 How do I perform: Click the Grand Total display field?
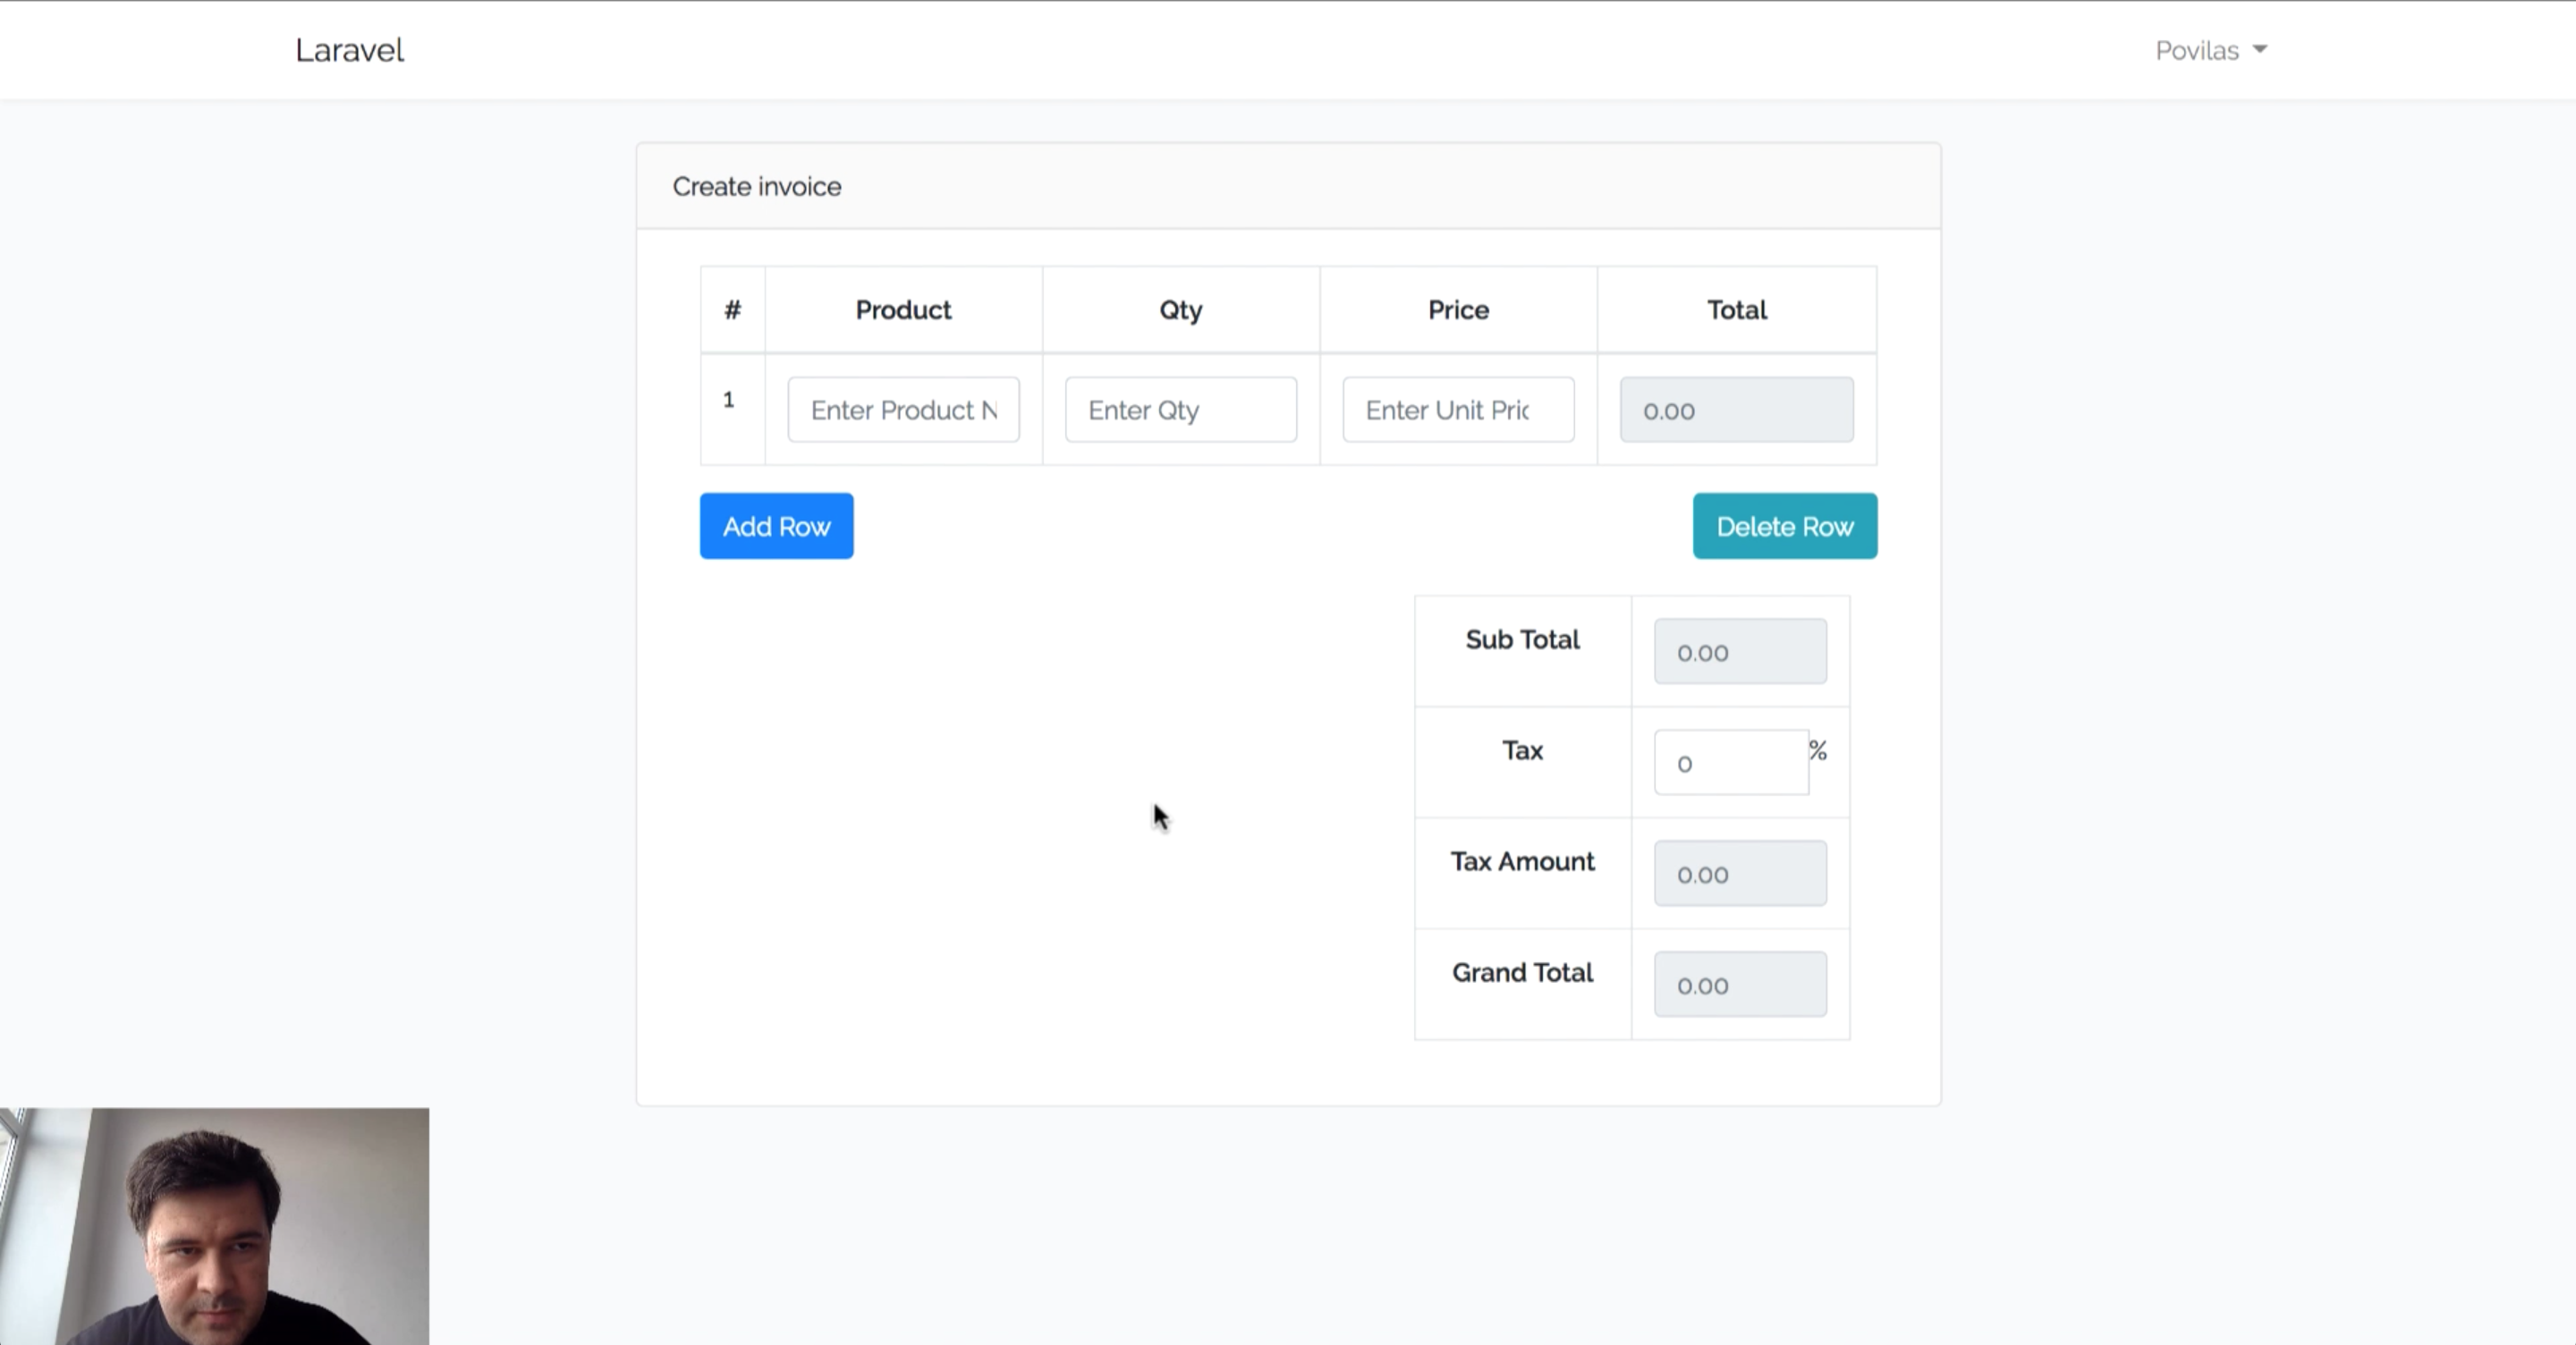(1740, 984)
